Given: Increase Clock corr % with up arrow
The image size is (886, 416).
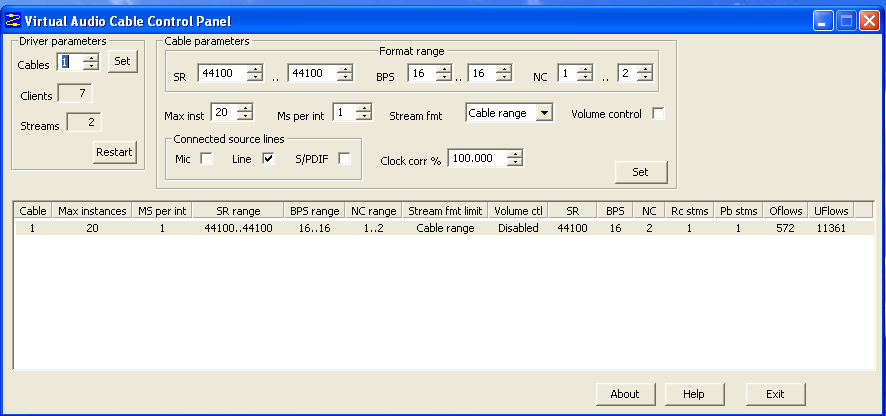Looking at the screenshot, I should (x=515, y=154).
